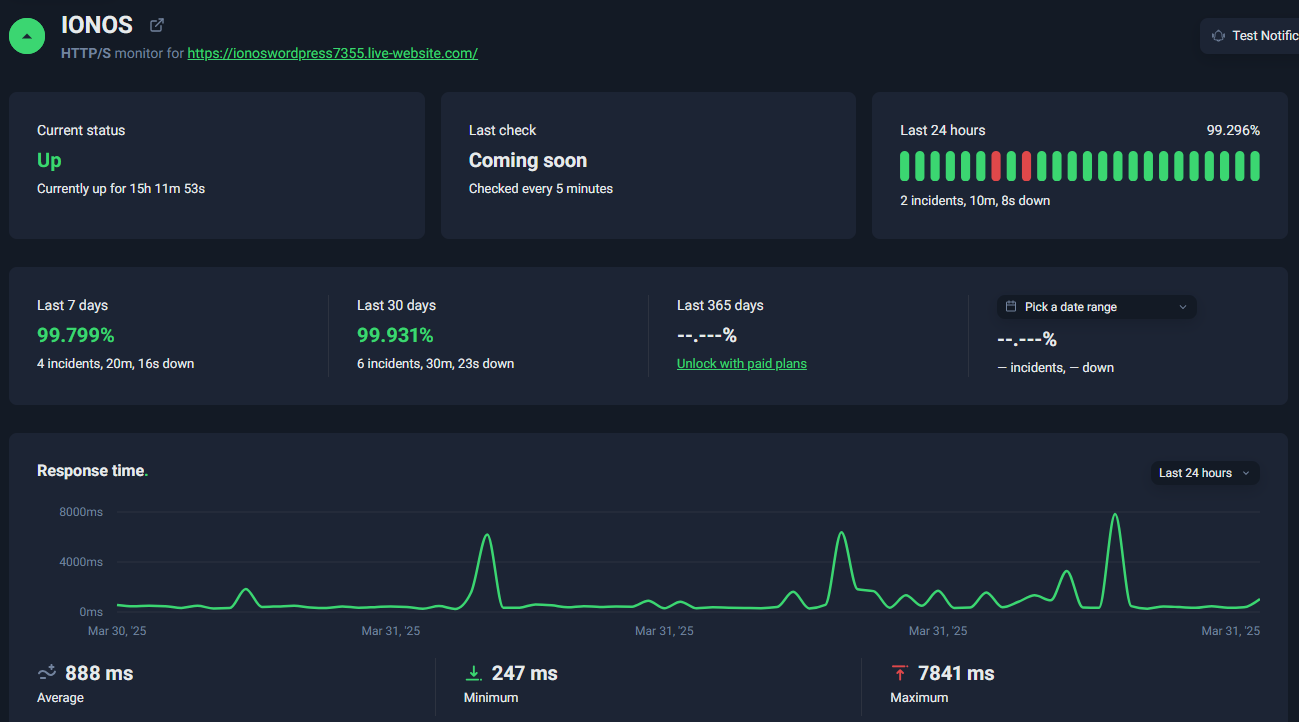The width and height of the screenshot is (1299, 722).
Task: Click the Coming soon last check text
Action: pyautogui.click(x=528, y=160)
